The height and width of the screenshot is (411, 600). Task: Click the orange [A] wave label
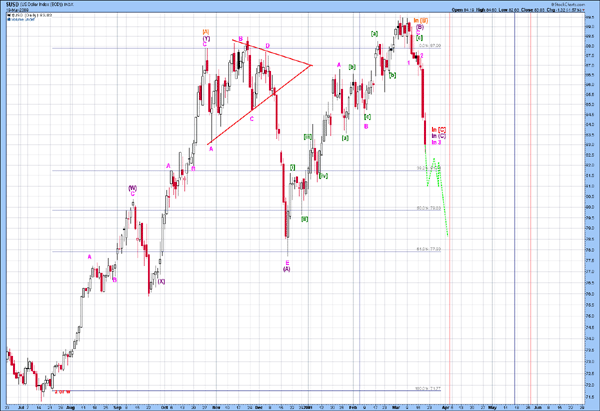[x=206, y=32]
